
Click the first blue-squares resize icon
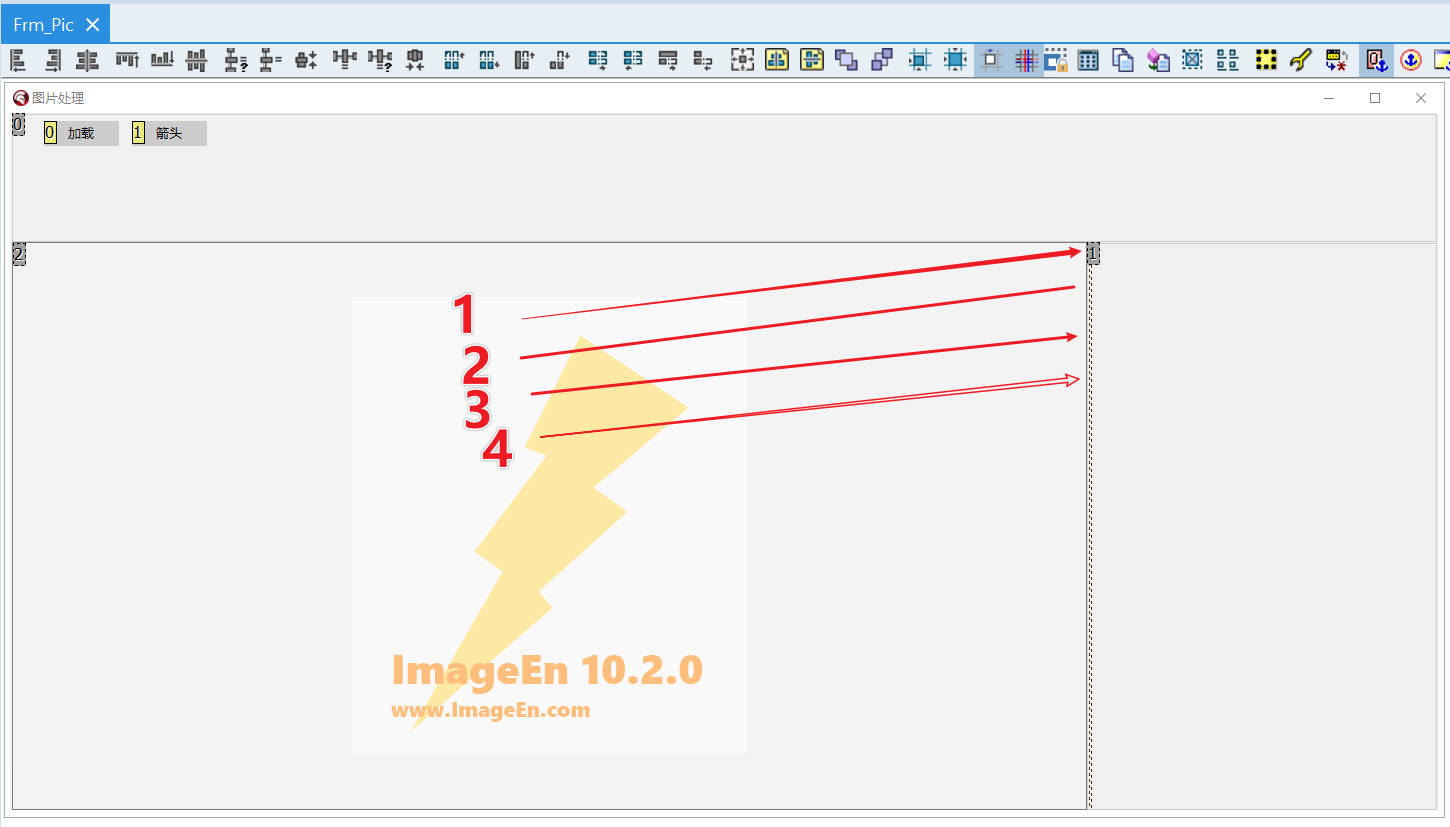tap(454, 61)
